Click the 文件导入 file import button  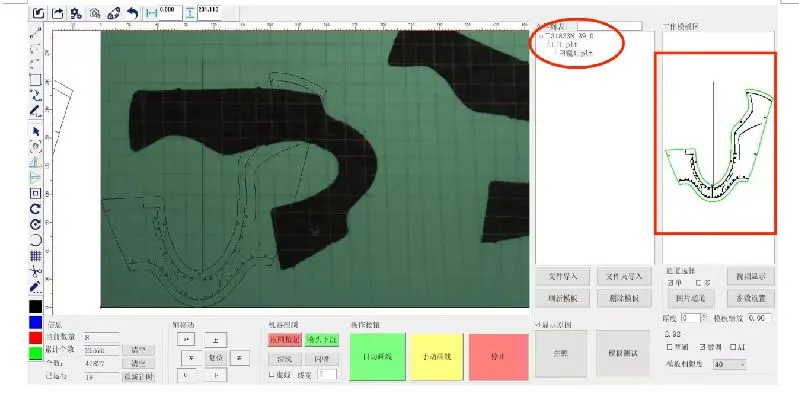pyautogui.click(x=563, y=277)
